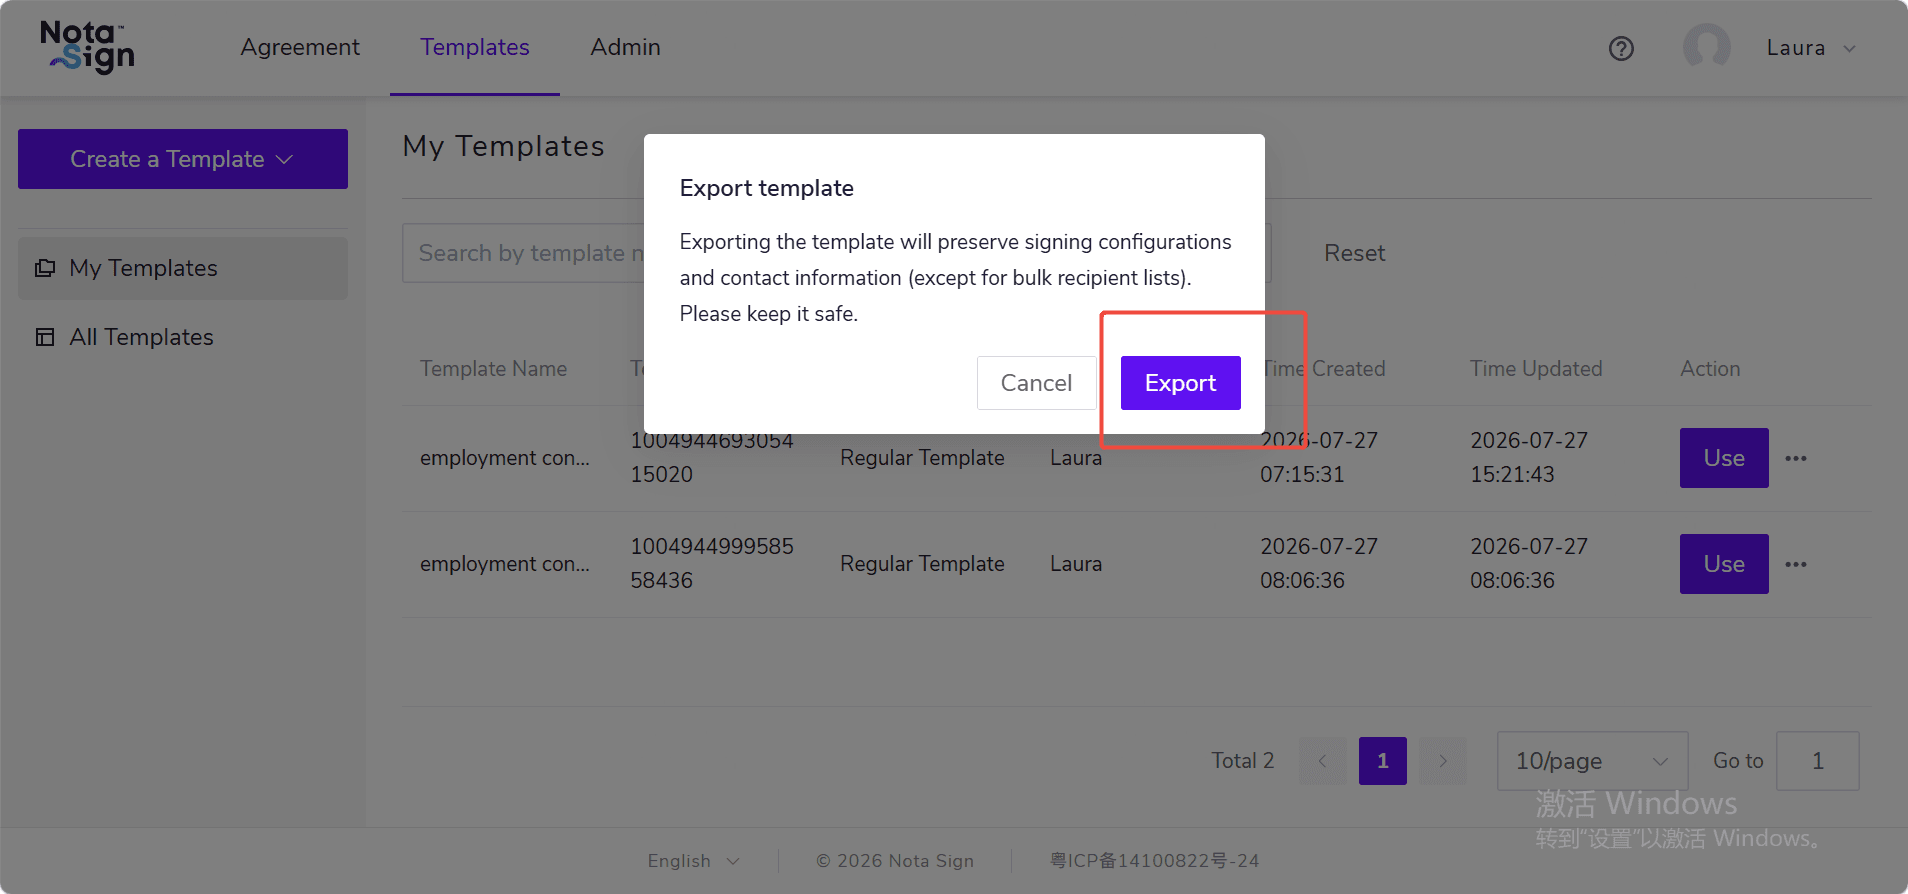
Task: Click the 'Total 2' pagination text
Action: (x=1243, y=761)
